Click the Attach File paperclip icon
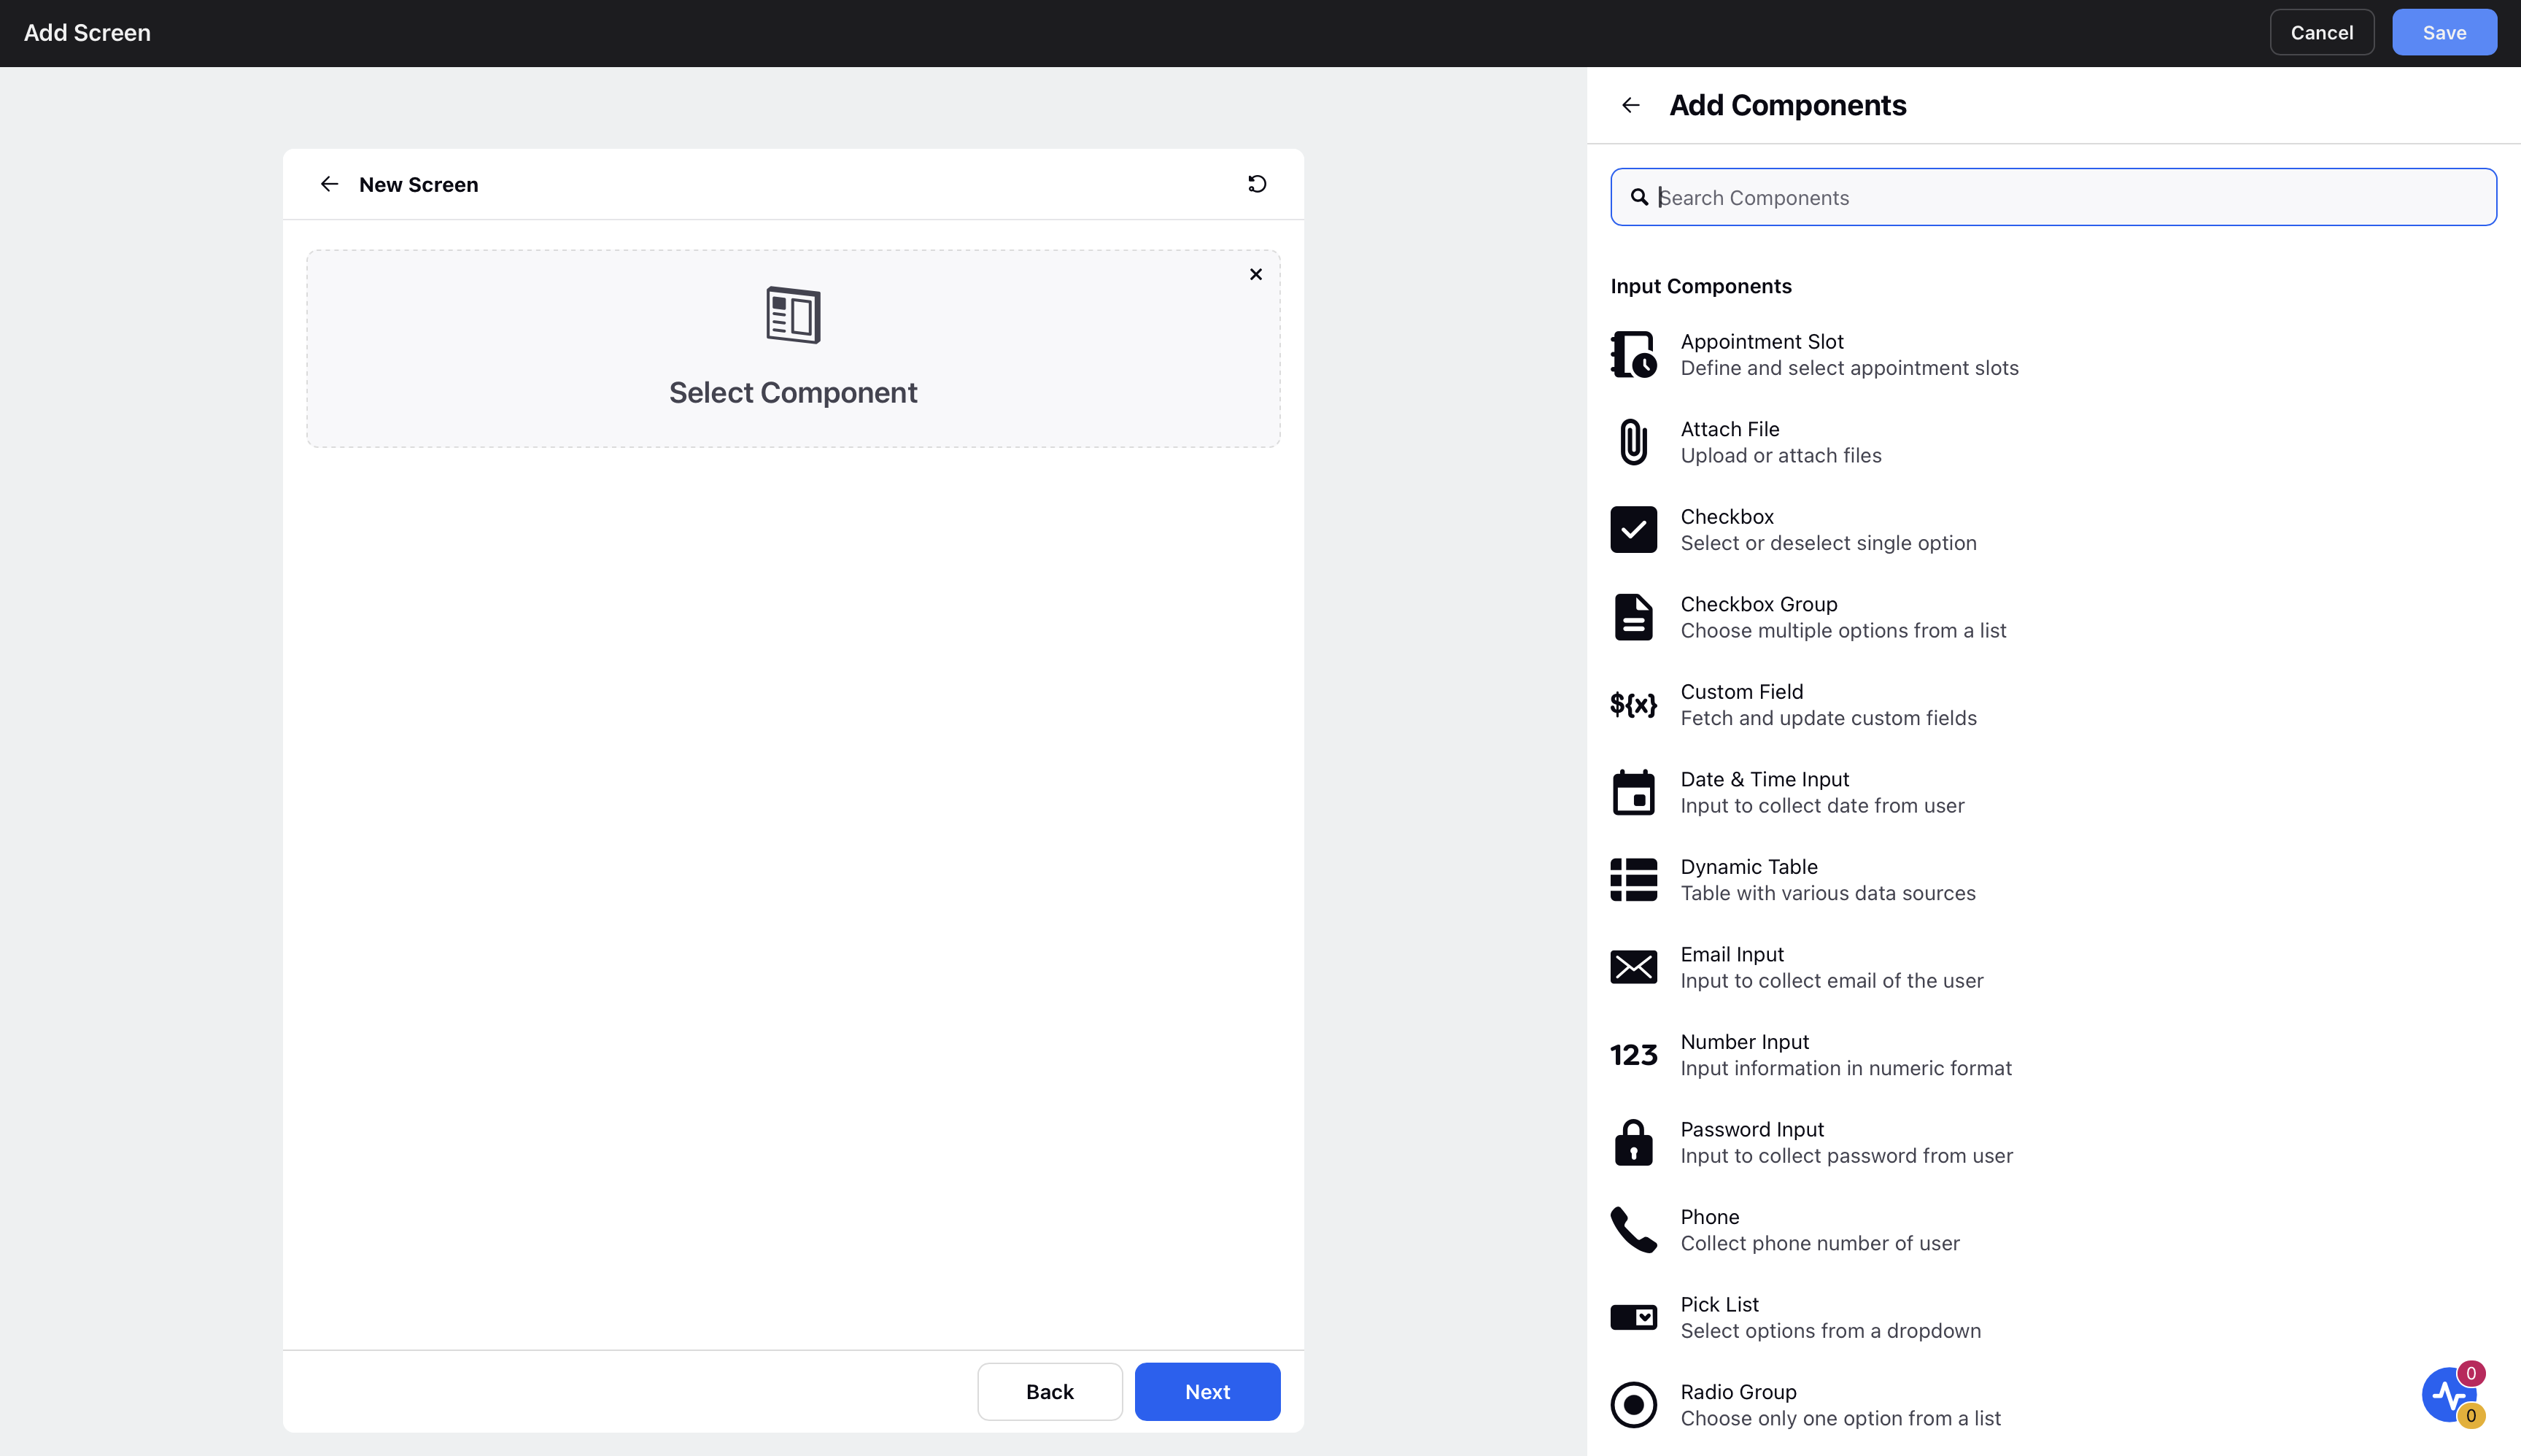 coord(1633,442)
